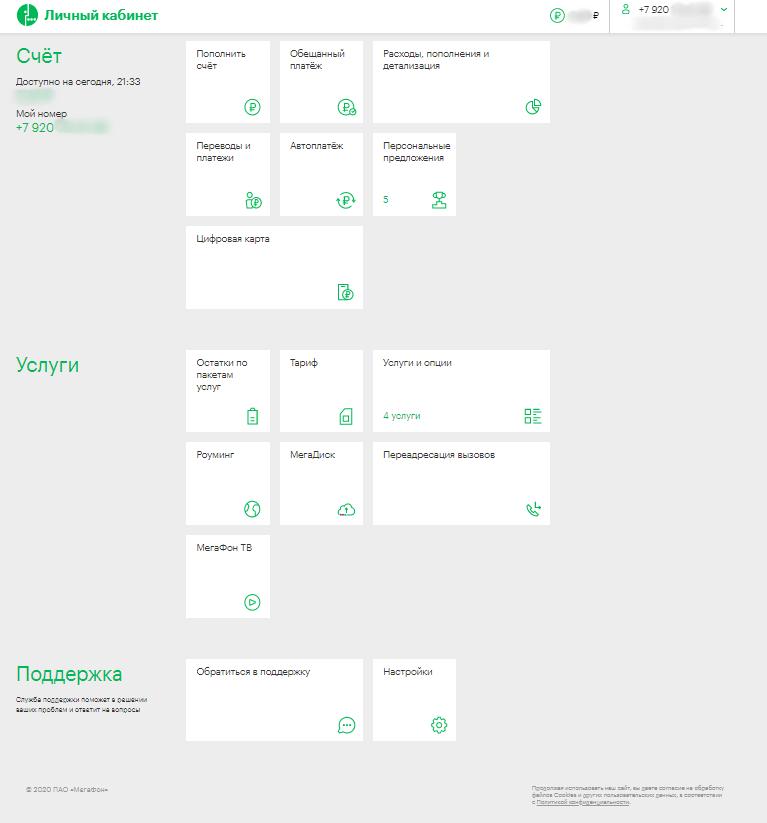Click the cloud upload icon on МегаДиск
This screenshot has height=823, width=767.
346,509
